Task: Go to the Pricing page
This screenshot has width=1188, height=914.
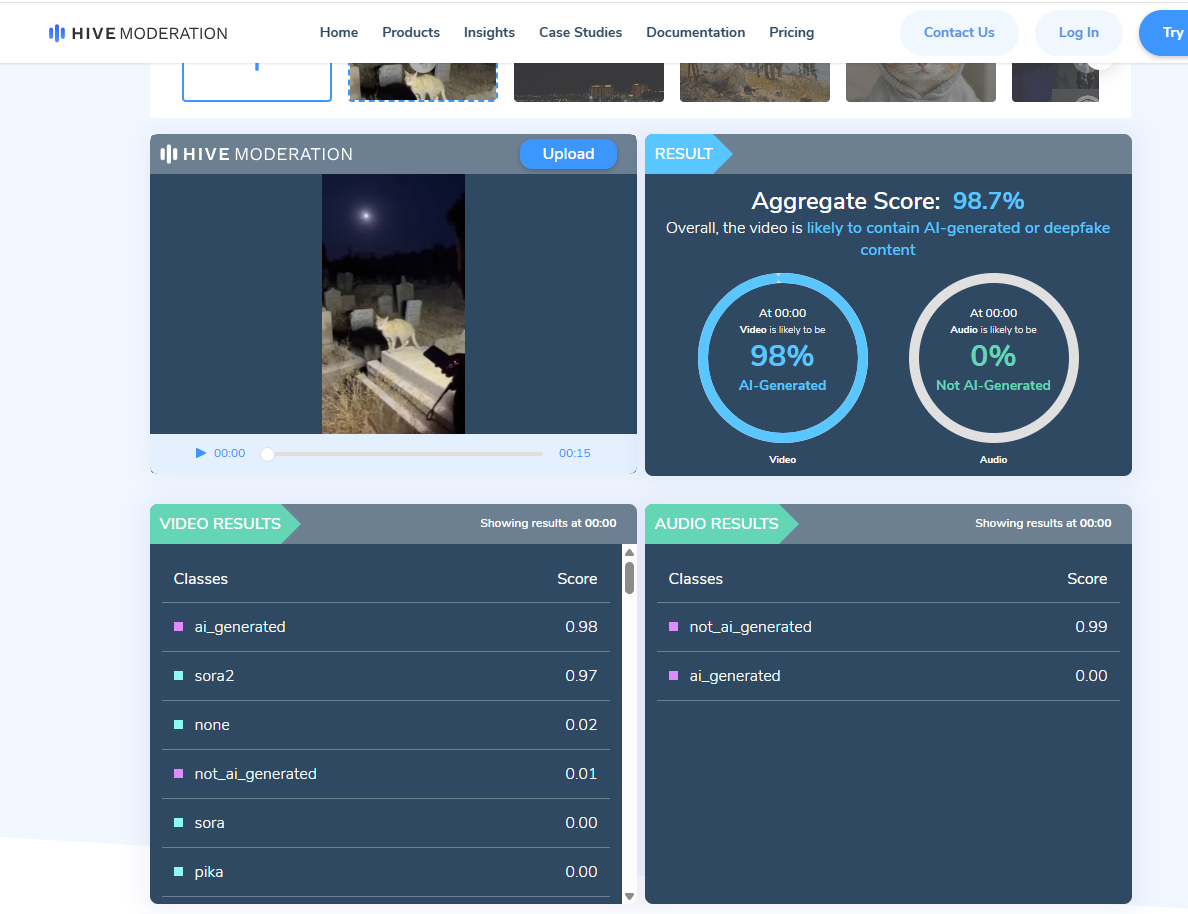Action: click(x=791, y=32)
